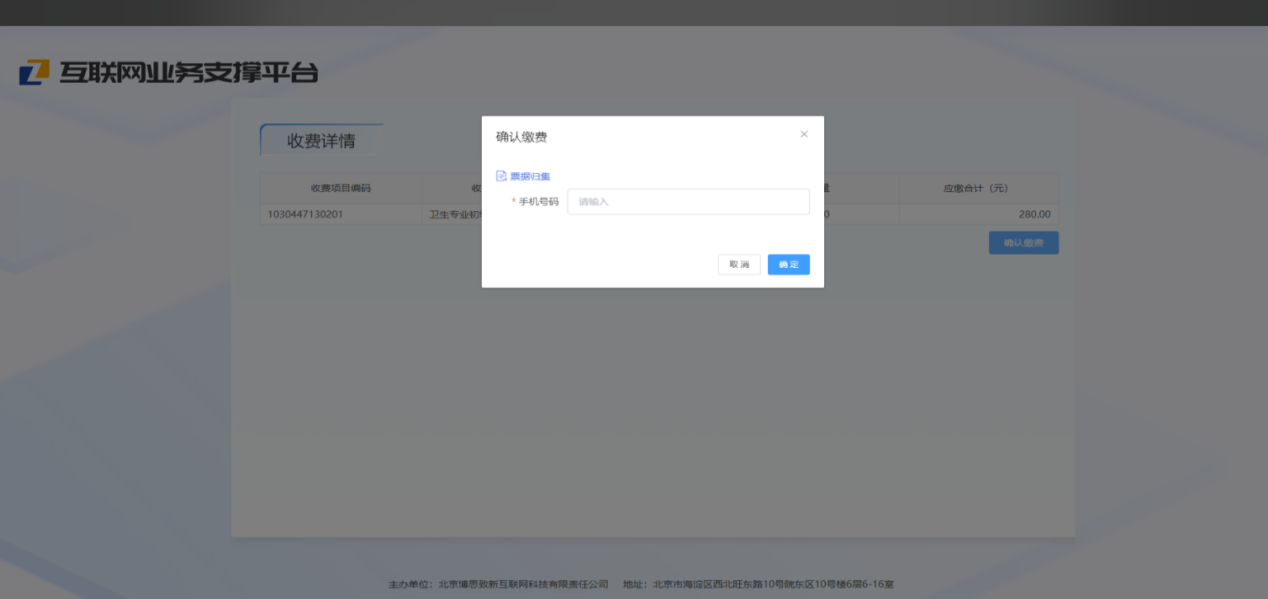This screenshot has width=1268, height=599.
Task: Click the dimmed 确认缴费 button under the table
Action: click(x=1023, y=242)
